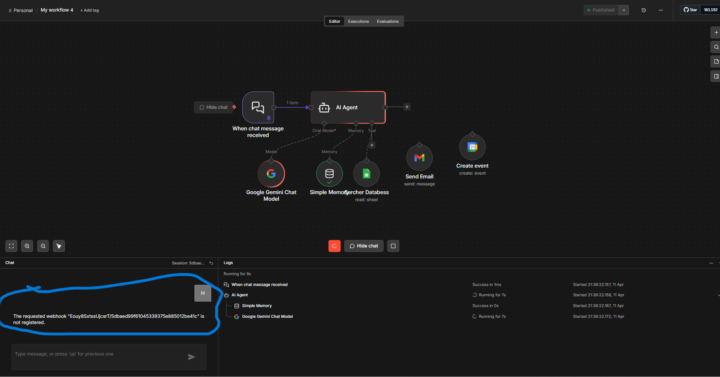Open the Google Gemini Chat Model node

271,174
